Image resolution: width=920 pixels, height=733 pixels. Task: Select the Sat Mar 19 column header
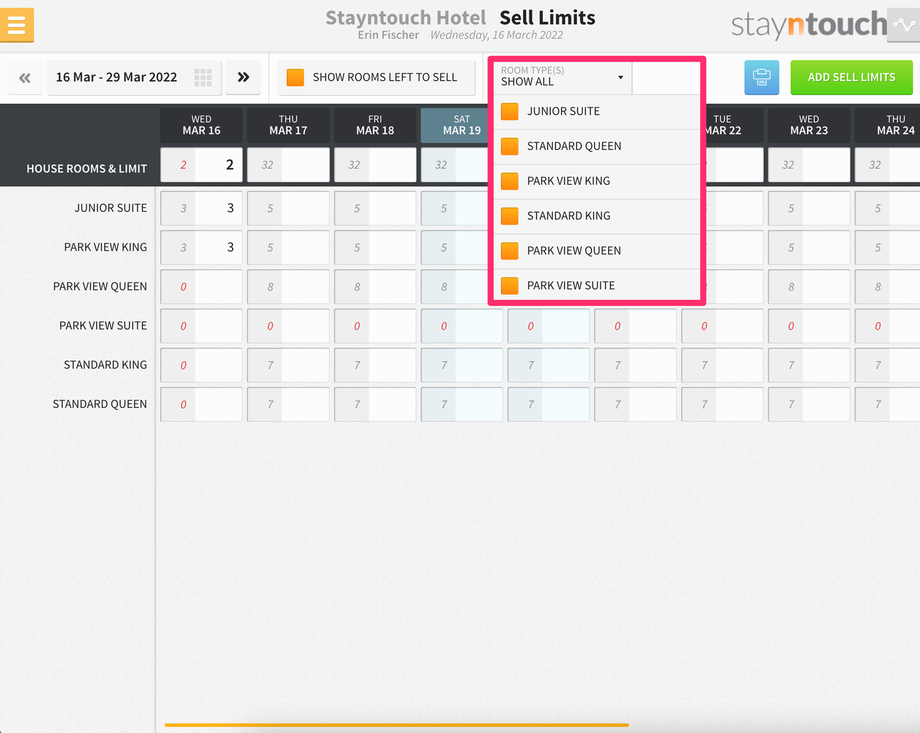pyautogui.click(x=455, y=125)
